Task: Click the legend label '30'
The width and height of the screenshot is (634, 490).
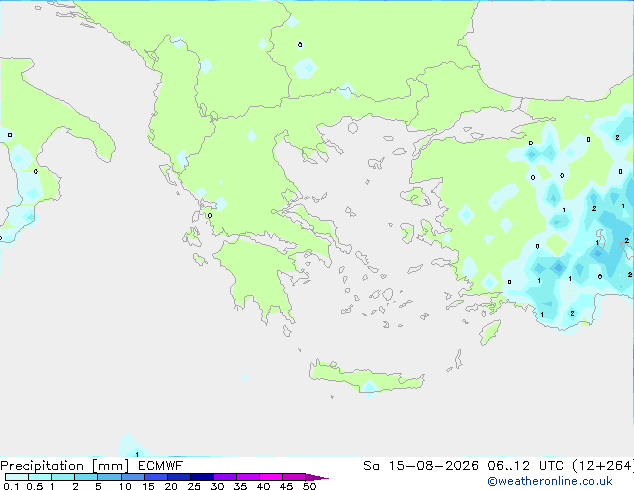Action: 217,486
